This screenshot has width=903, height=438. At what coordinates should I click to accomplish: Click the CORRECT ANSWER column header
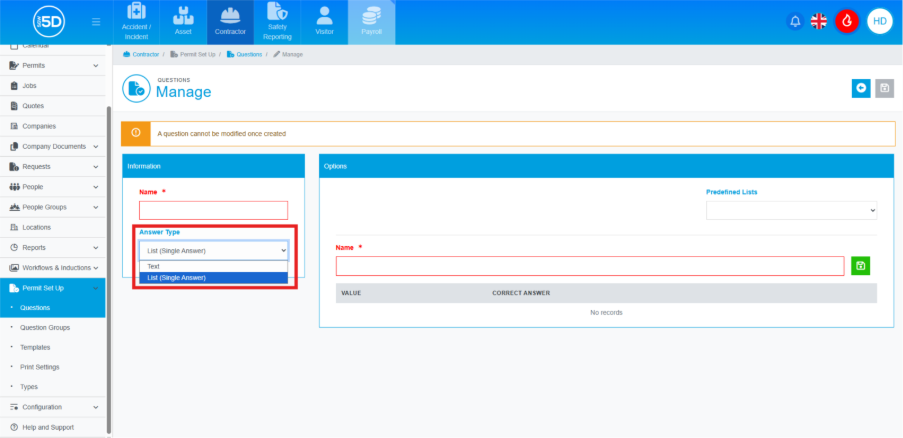point(521,293)
